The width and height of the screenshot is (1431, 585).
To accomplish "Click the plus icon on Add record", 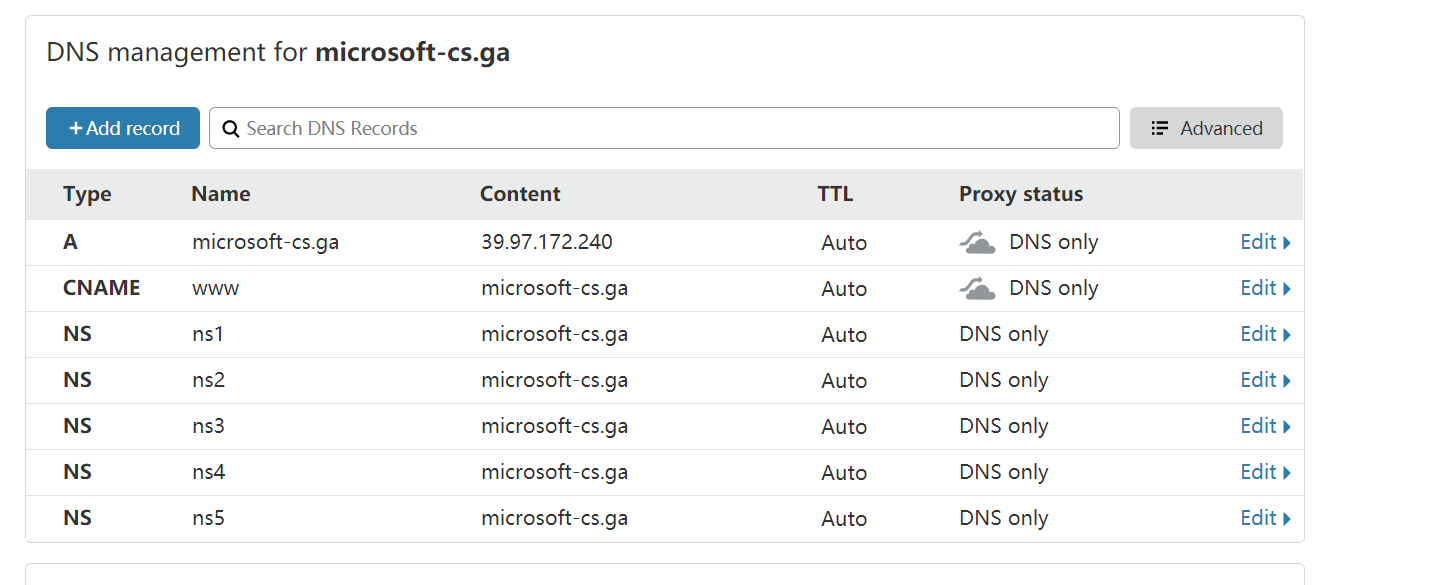I will point(76,129).
